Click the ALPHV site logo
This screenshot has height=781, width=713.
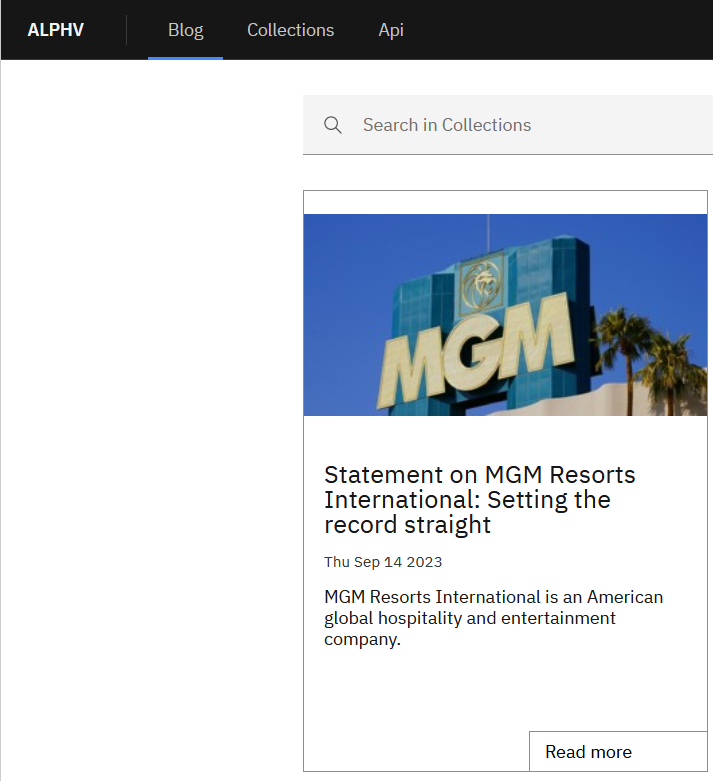55,30
